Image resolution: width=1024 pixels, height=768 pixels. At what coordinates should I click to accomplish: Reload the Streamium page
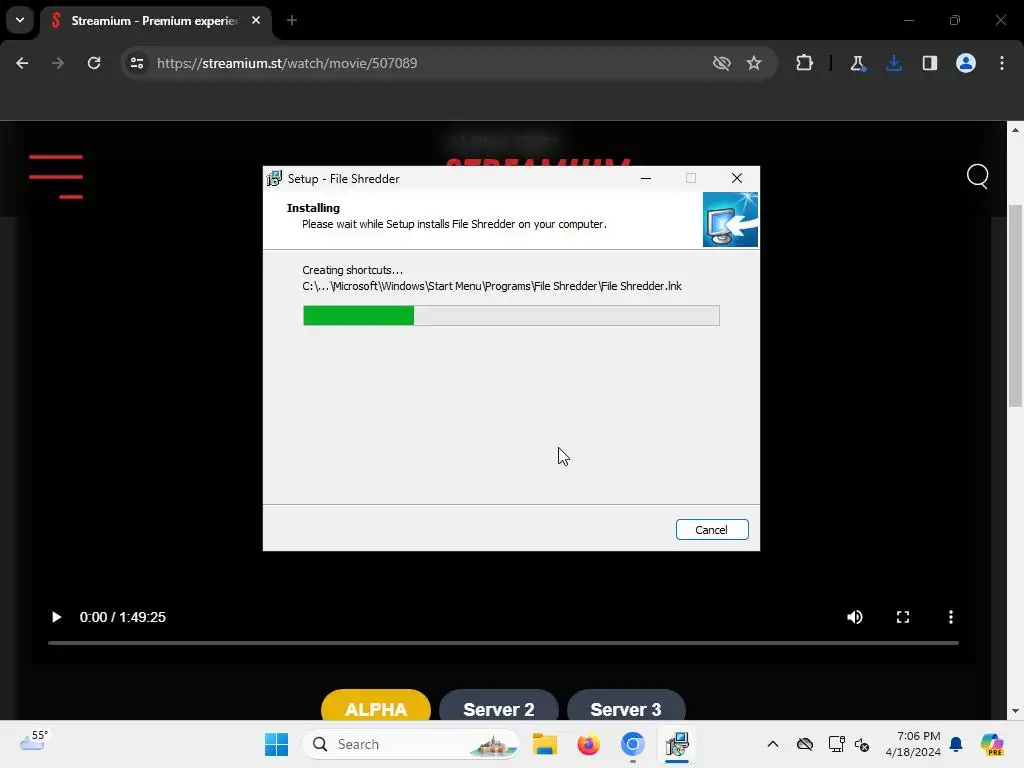[94, 63]
